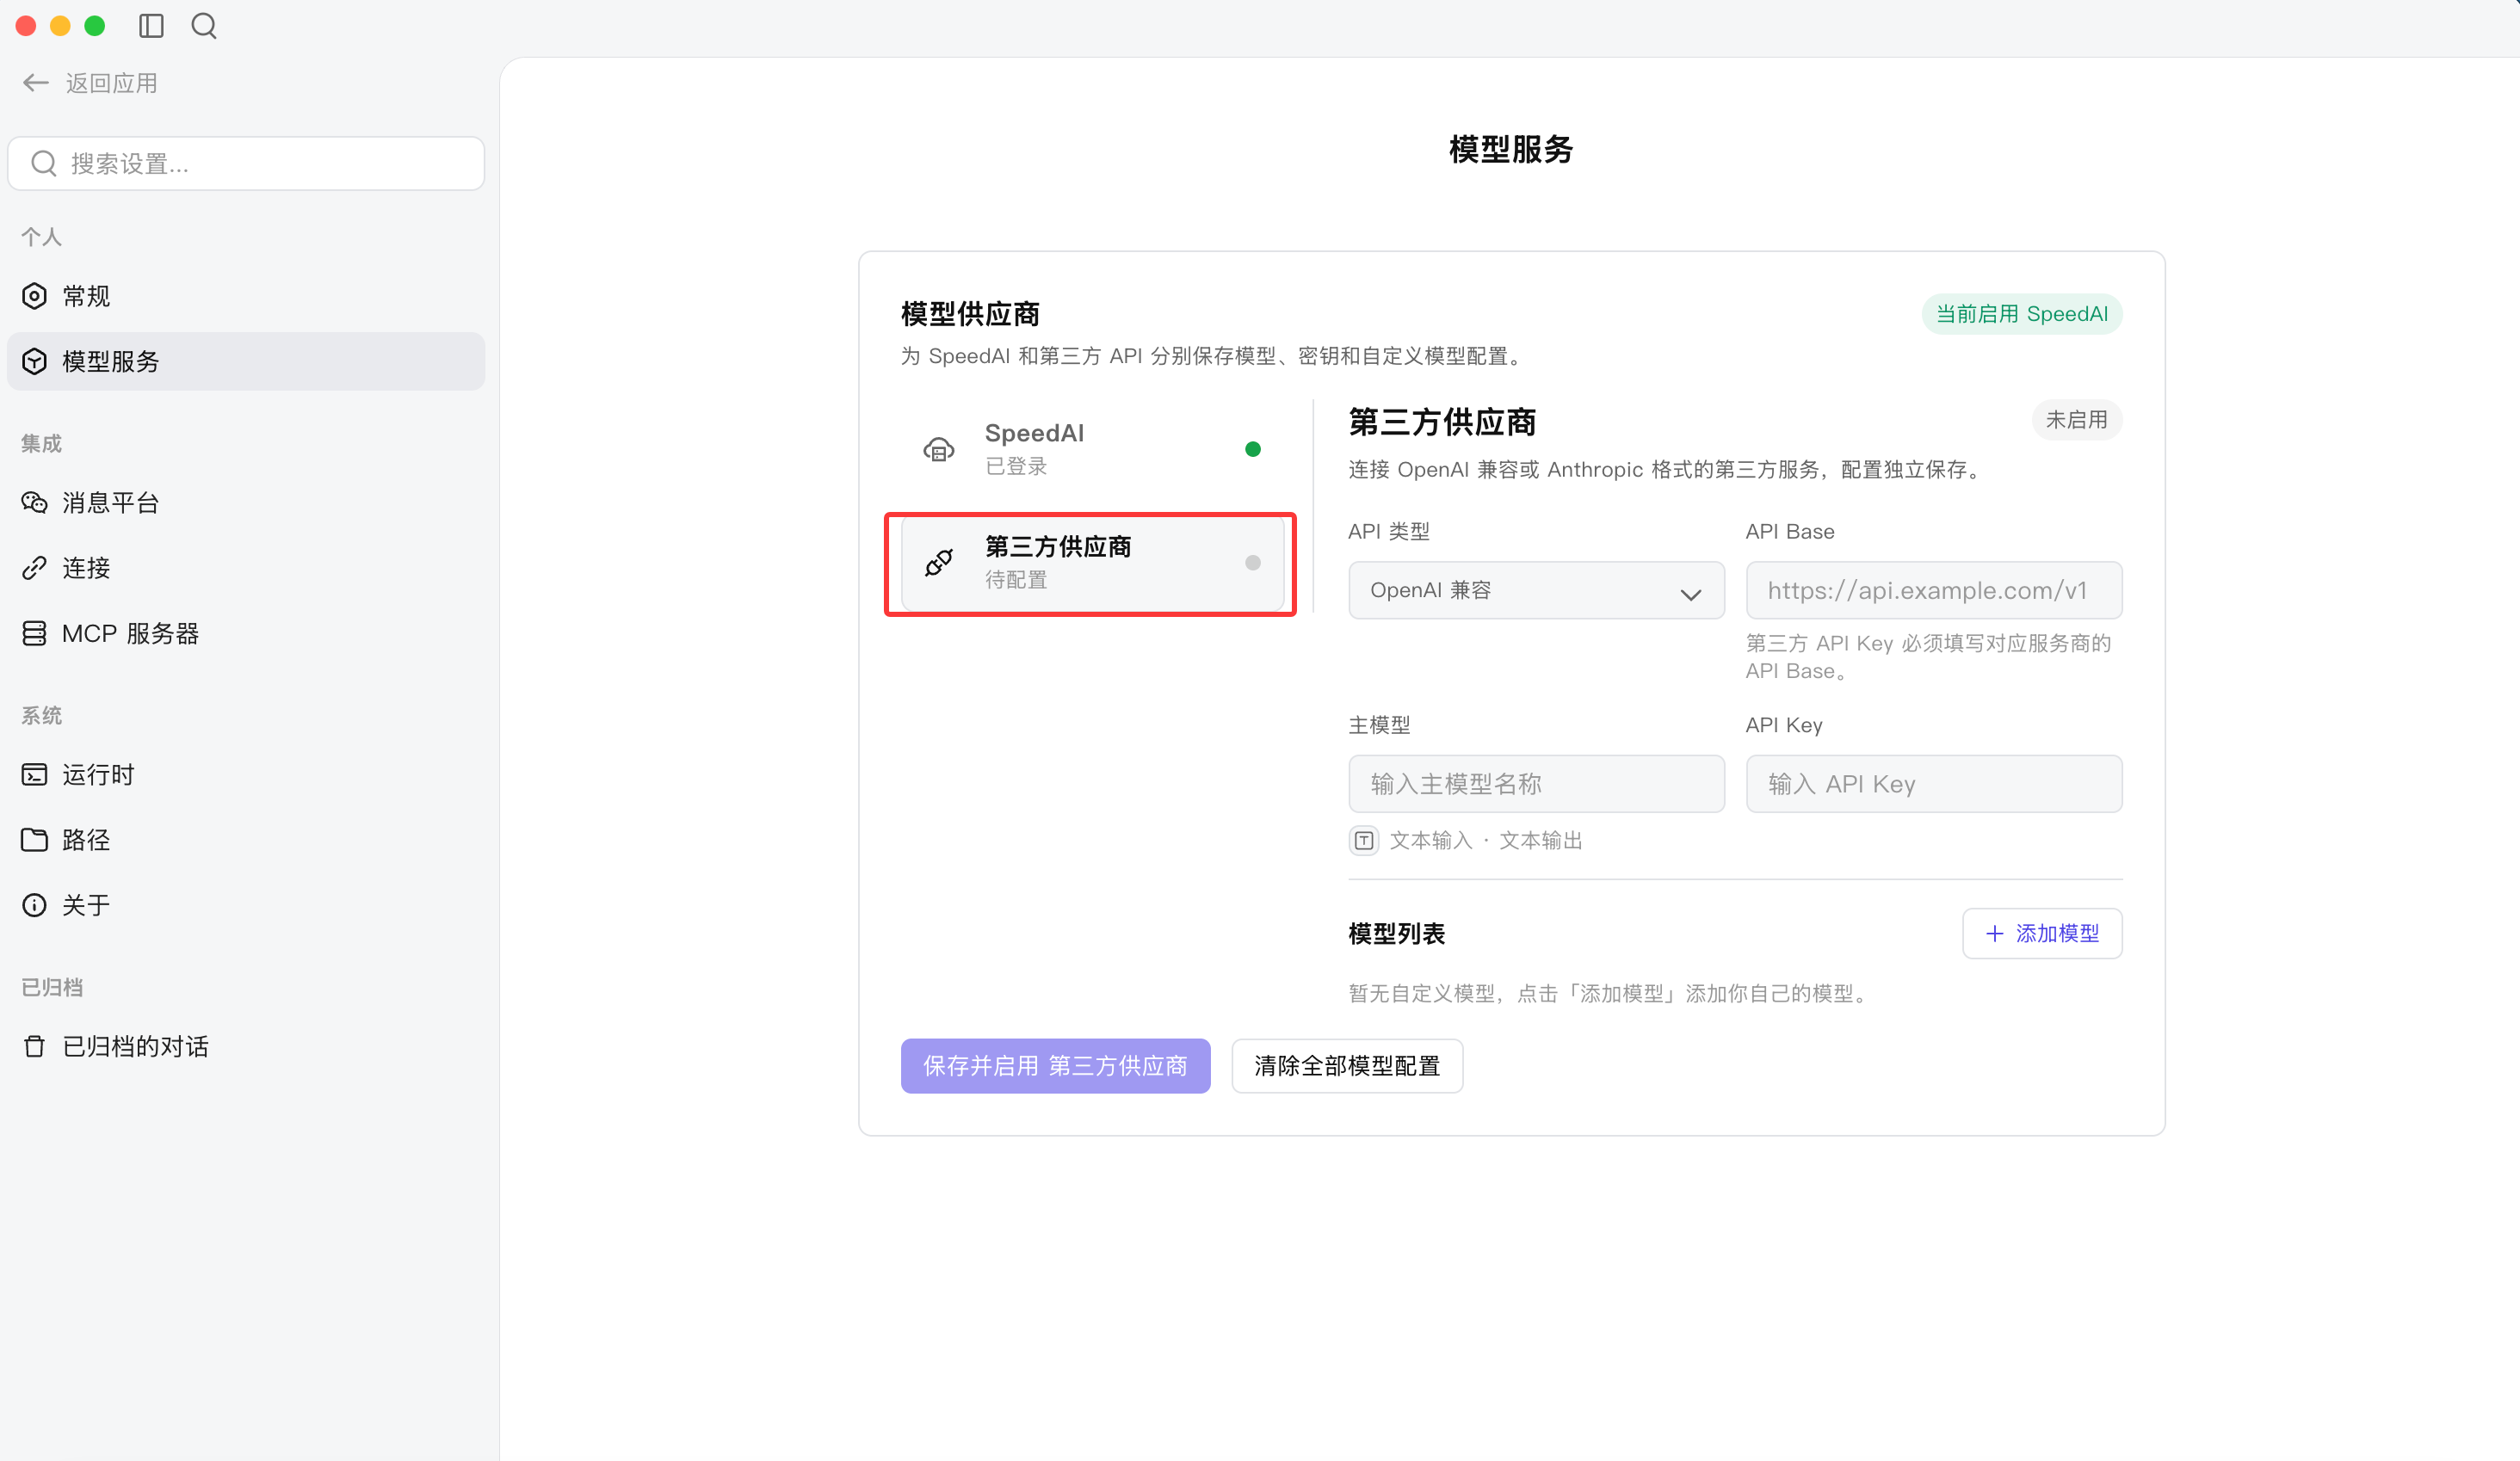This screenshot has height=1461, width=2520.
Task: Toggle the sidebar panel icon
Action: [151, 26]
